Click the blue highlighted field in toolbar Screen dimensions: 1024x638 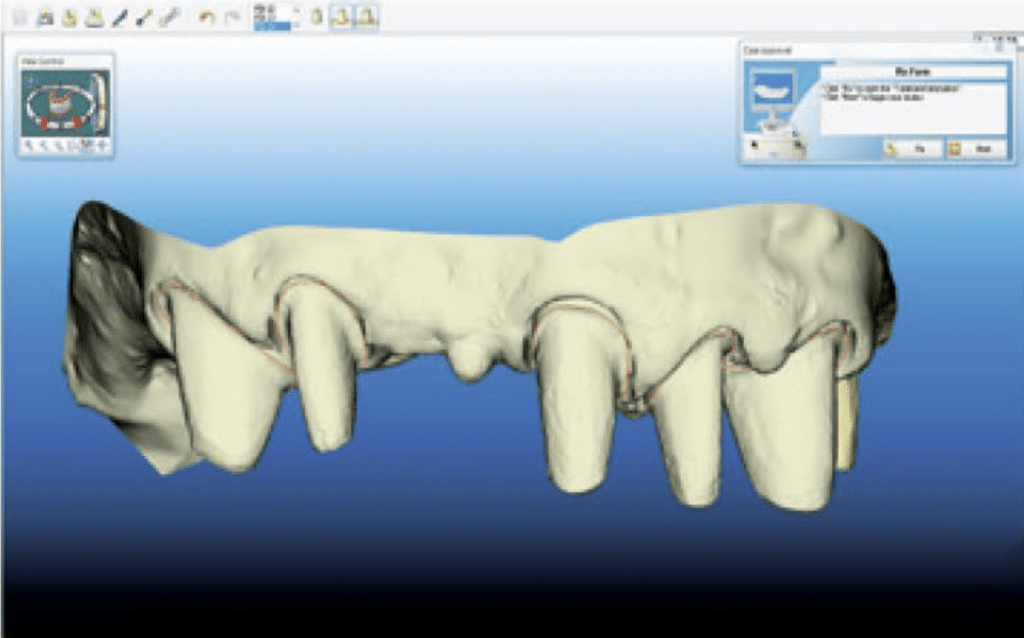(271, 26)
